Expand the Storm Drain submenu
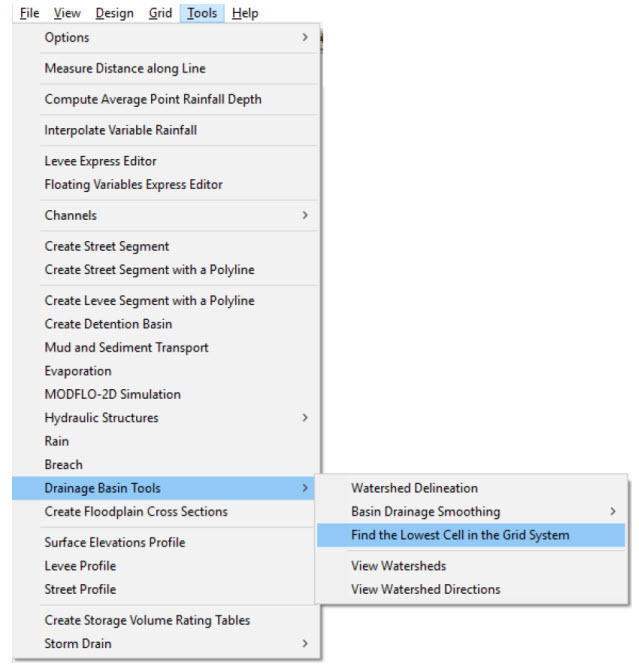639x664 pixels. (78, 644)
